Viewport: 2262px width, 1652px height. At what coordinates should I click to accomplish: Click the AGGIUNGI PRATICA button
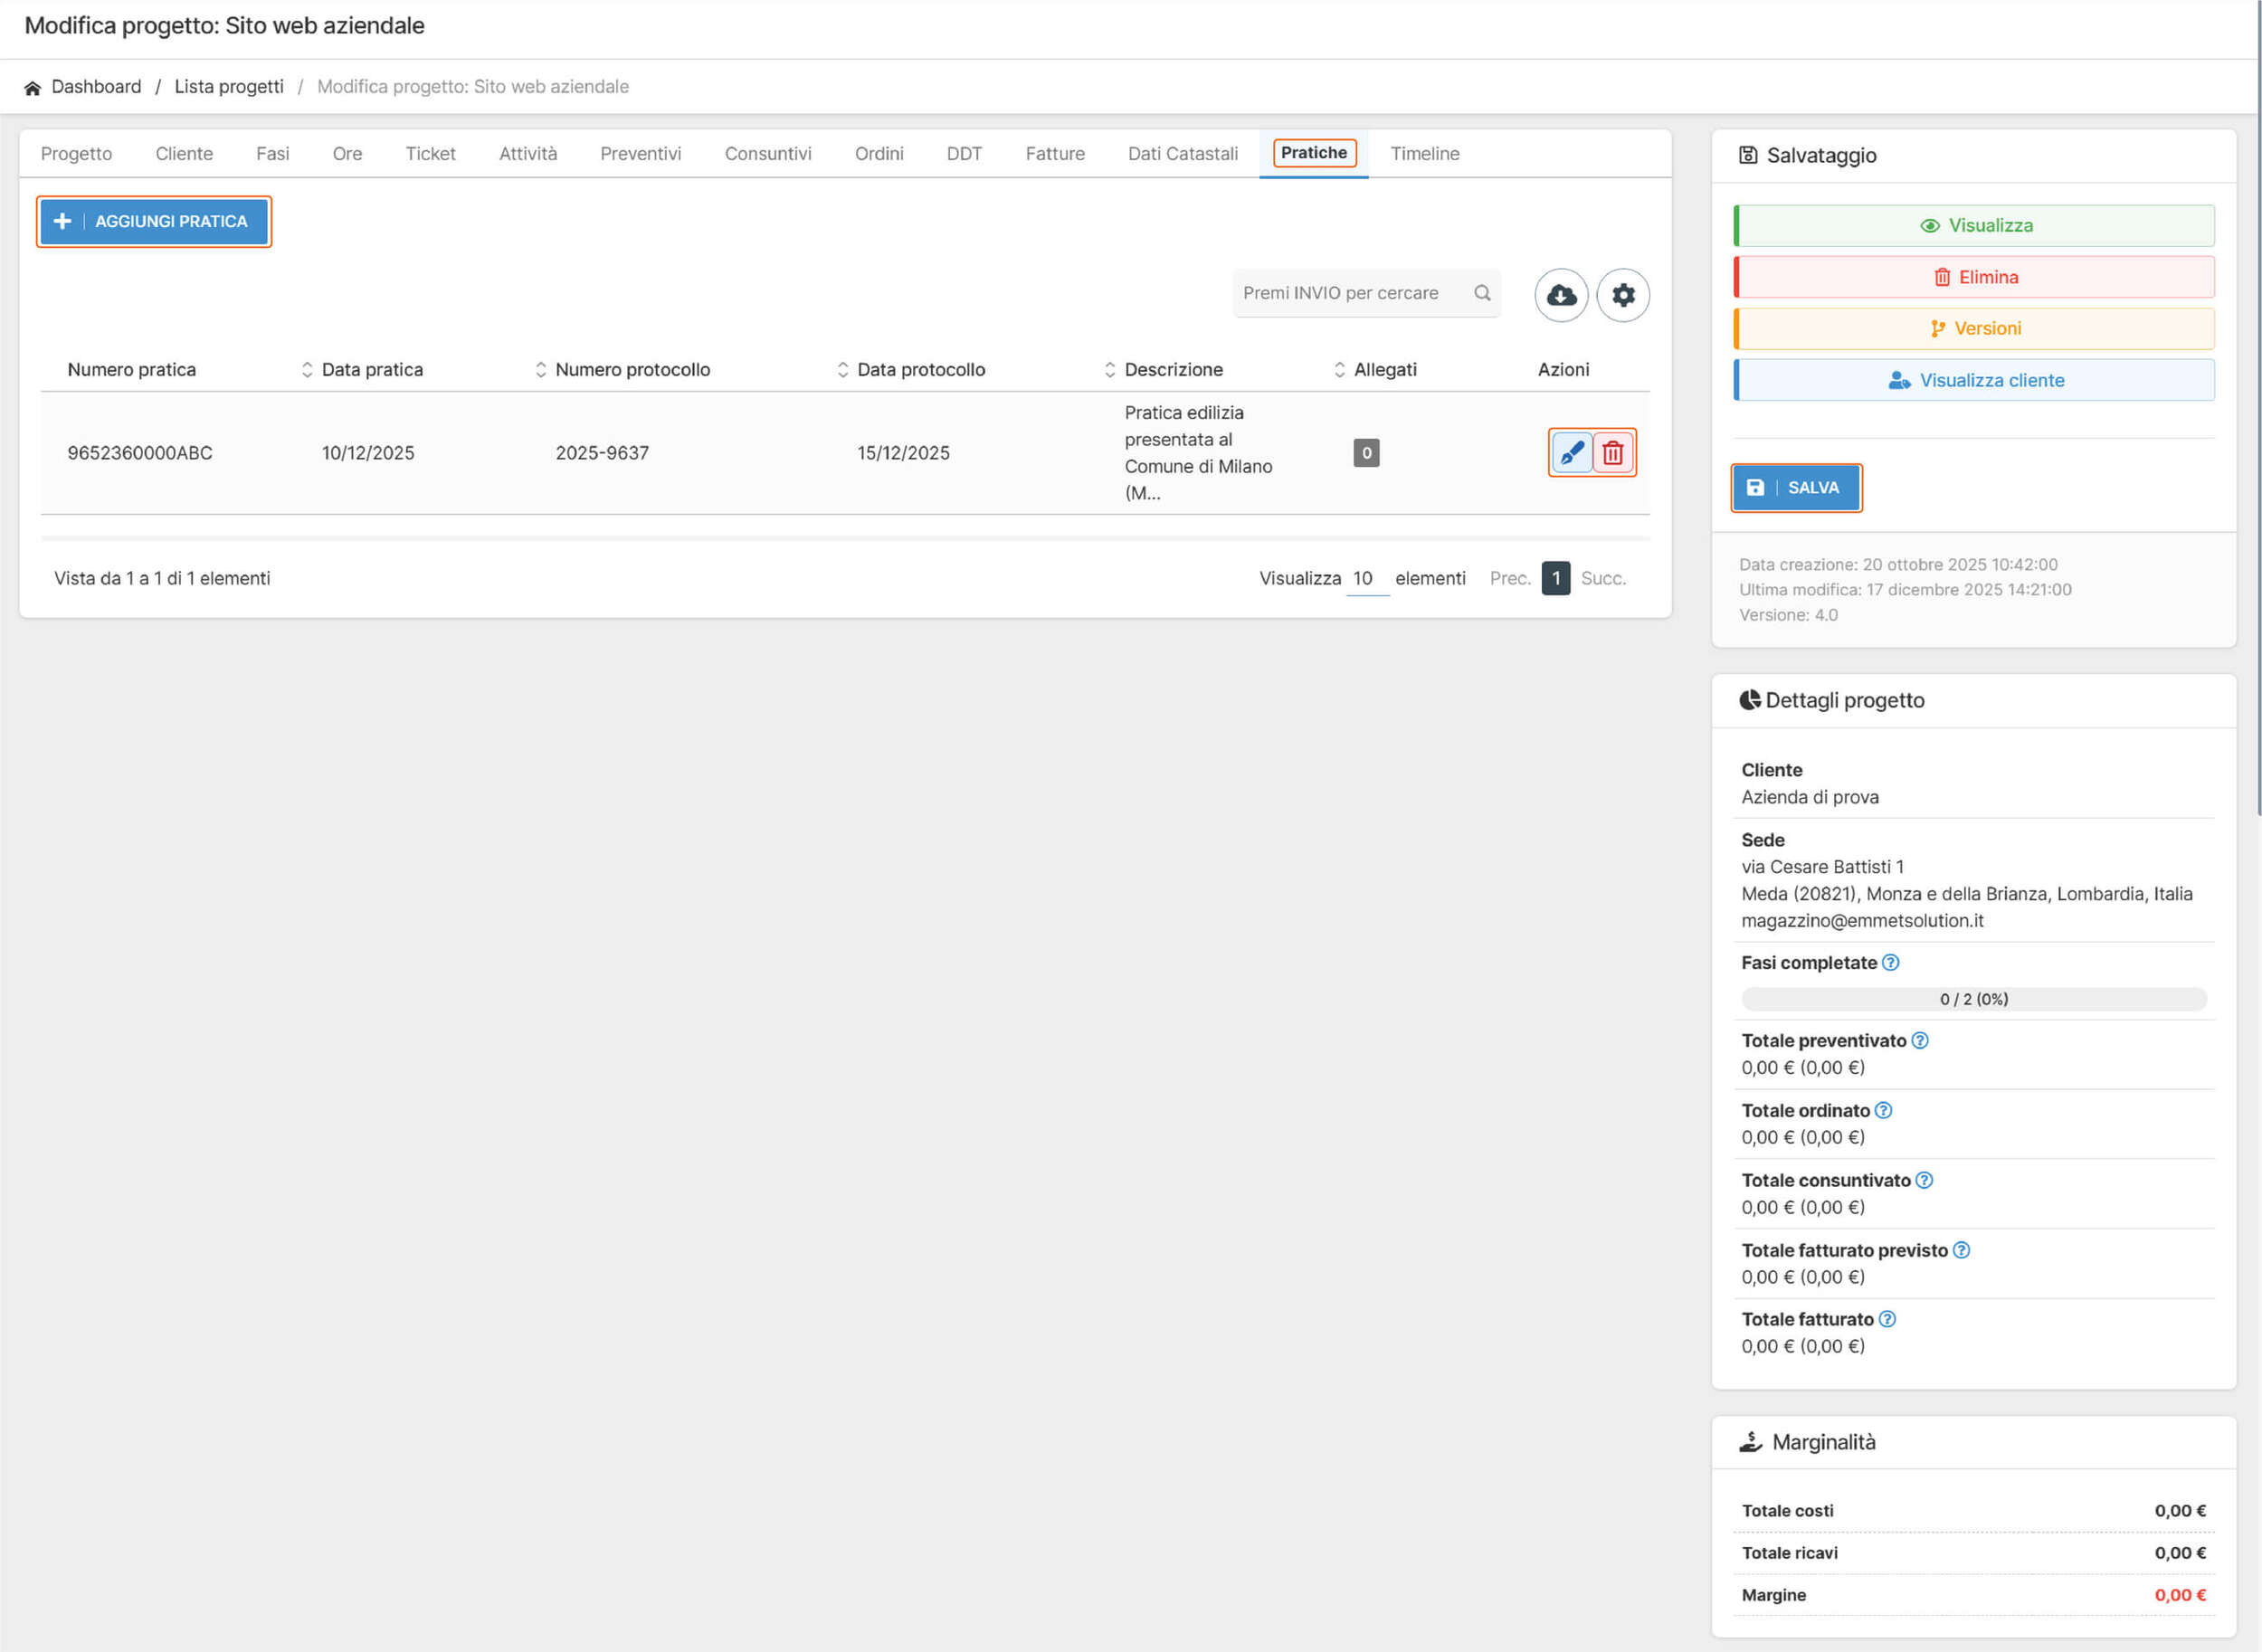[x=154, y=221]
